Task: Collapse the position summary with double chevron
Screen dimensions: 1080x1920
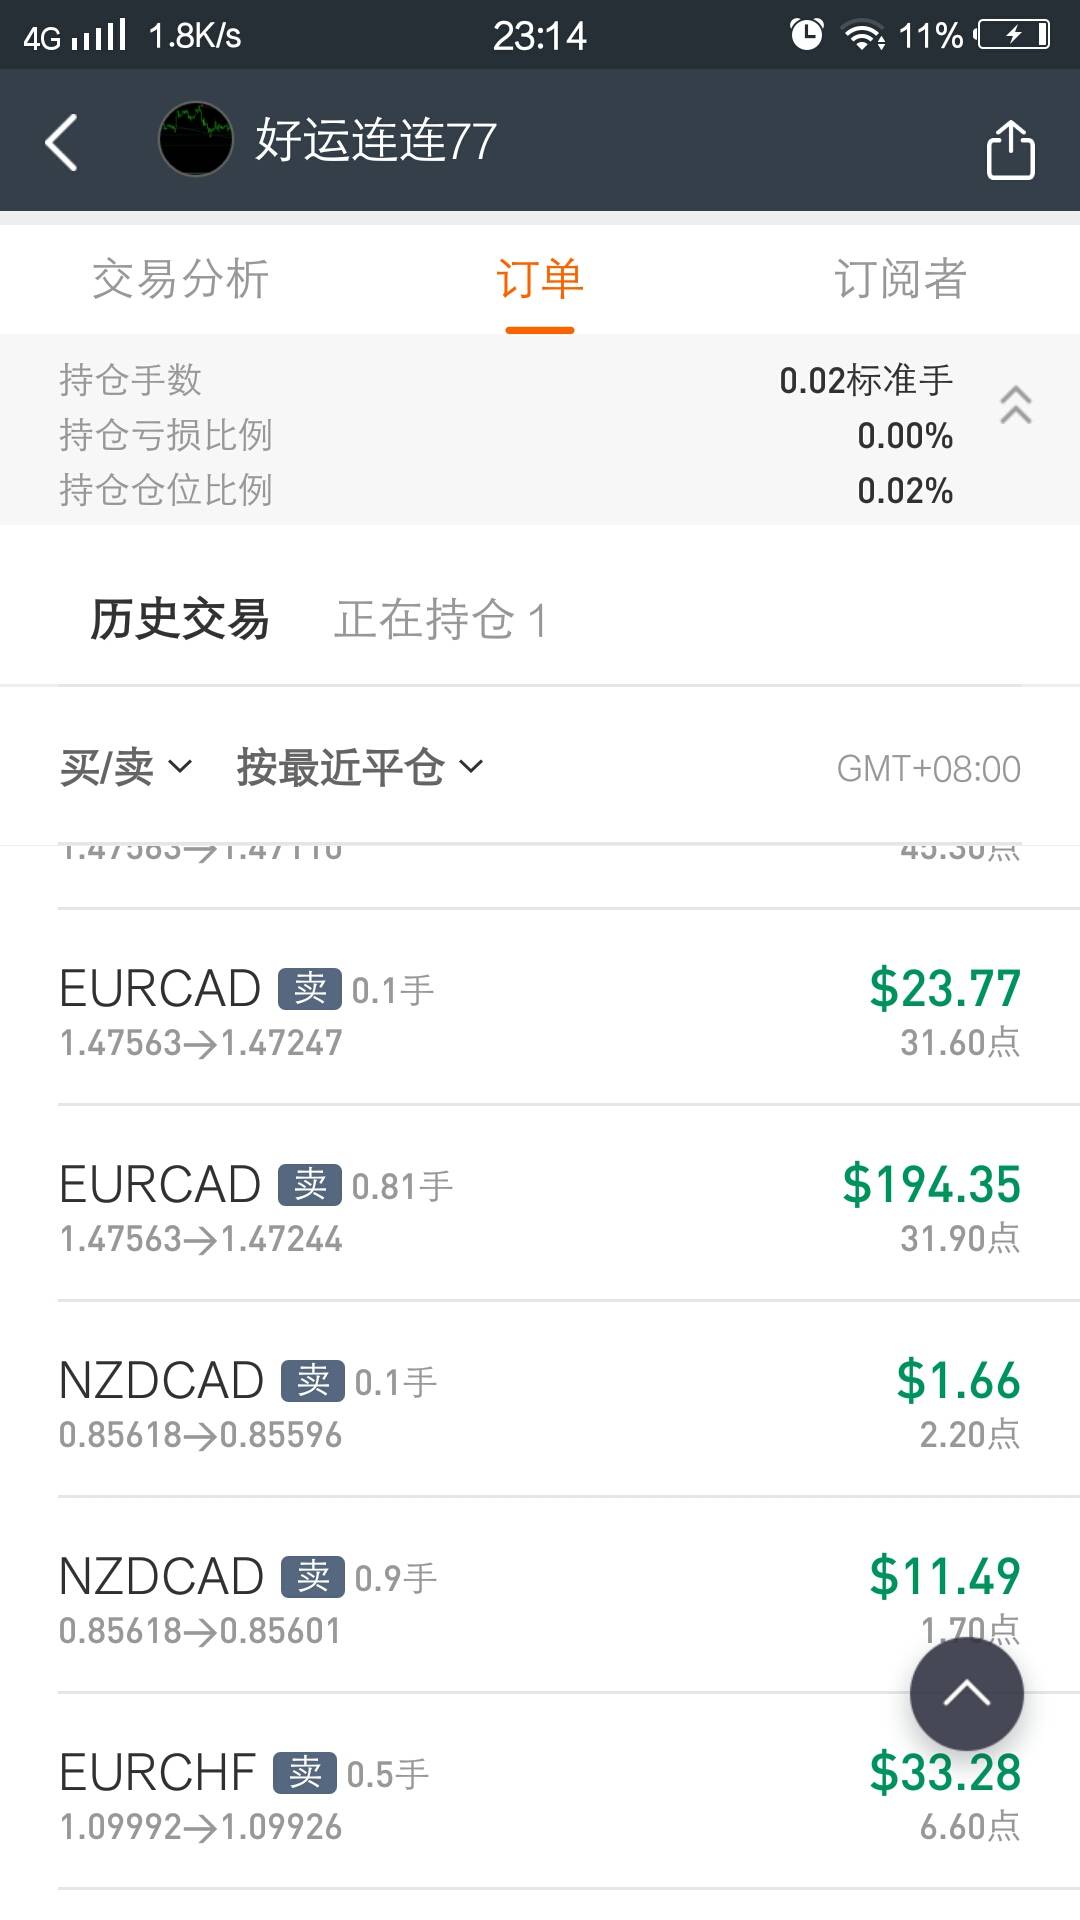Action: 1015,405
